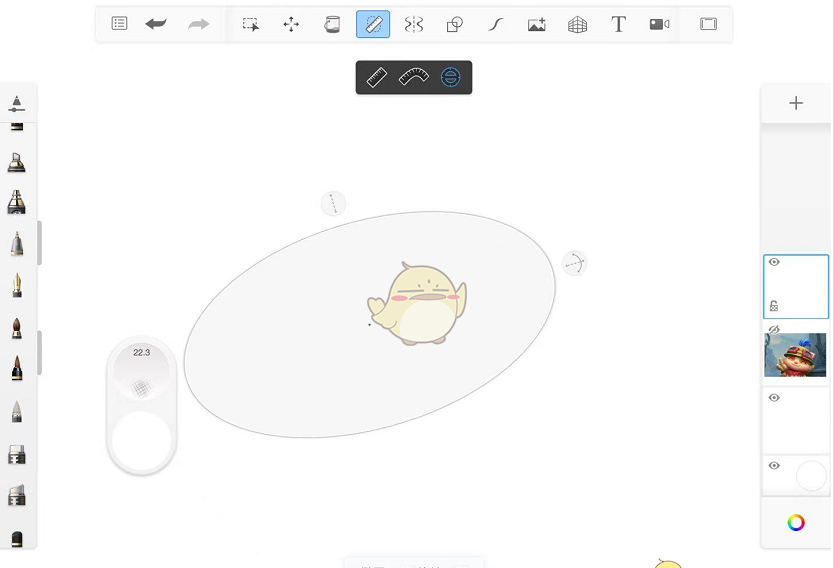The image size is (834, 568).
Task: Select the airbrush spray brush
Action: pos(16,202)
